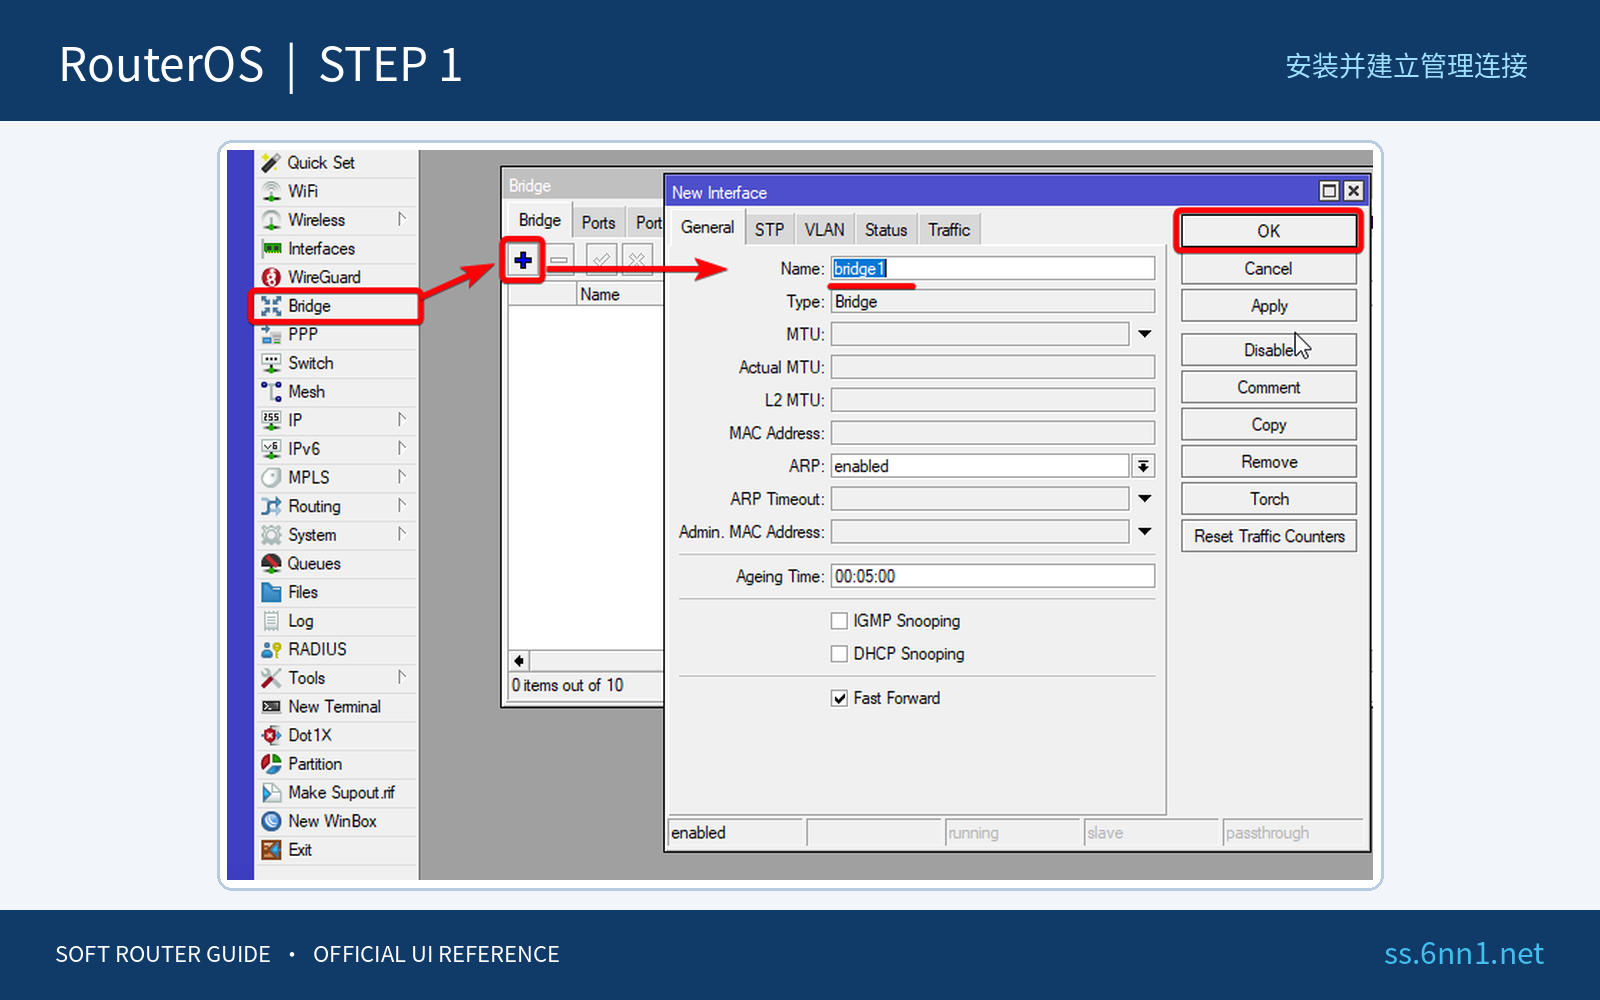Expand the Routing submenu arrow
Screen dimensions: 1600x1000
click(x=402, y=505)
